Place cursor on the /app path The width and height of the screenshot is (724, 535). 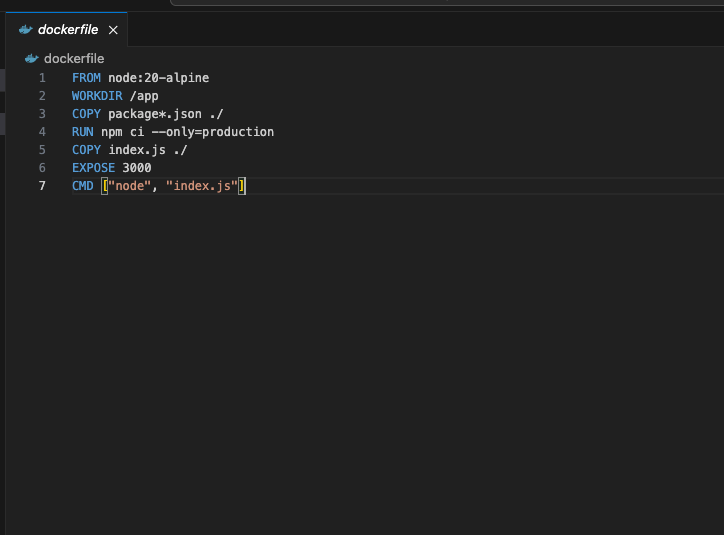pyautogui.click(x=144, y=96)
